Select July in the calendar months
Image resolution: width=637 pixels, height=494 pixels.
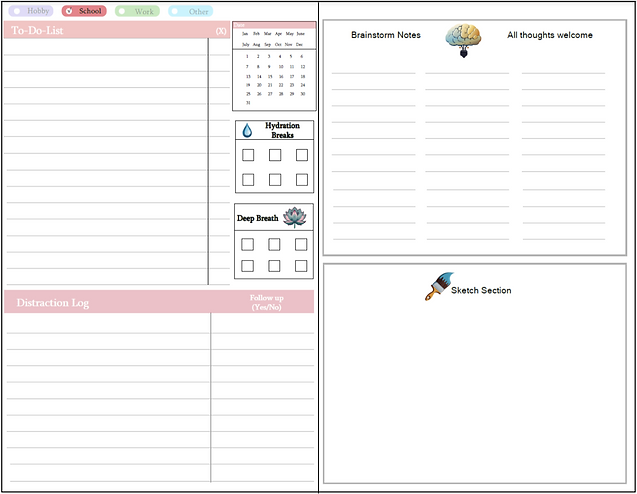click(245, 44)
